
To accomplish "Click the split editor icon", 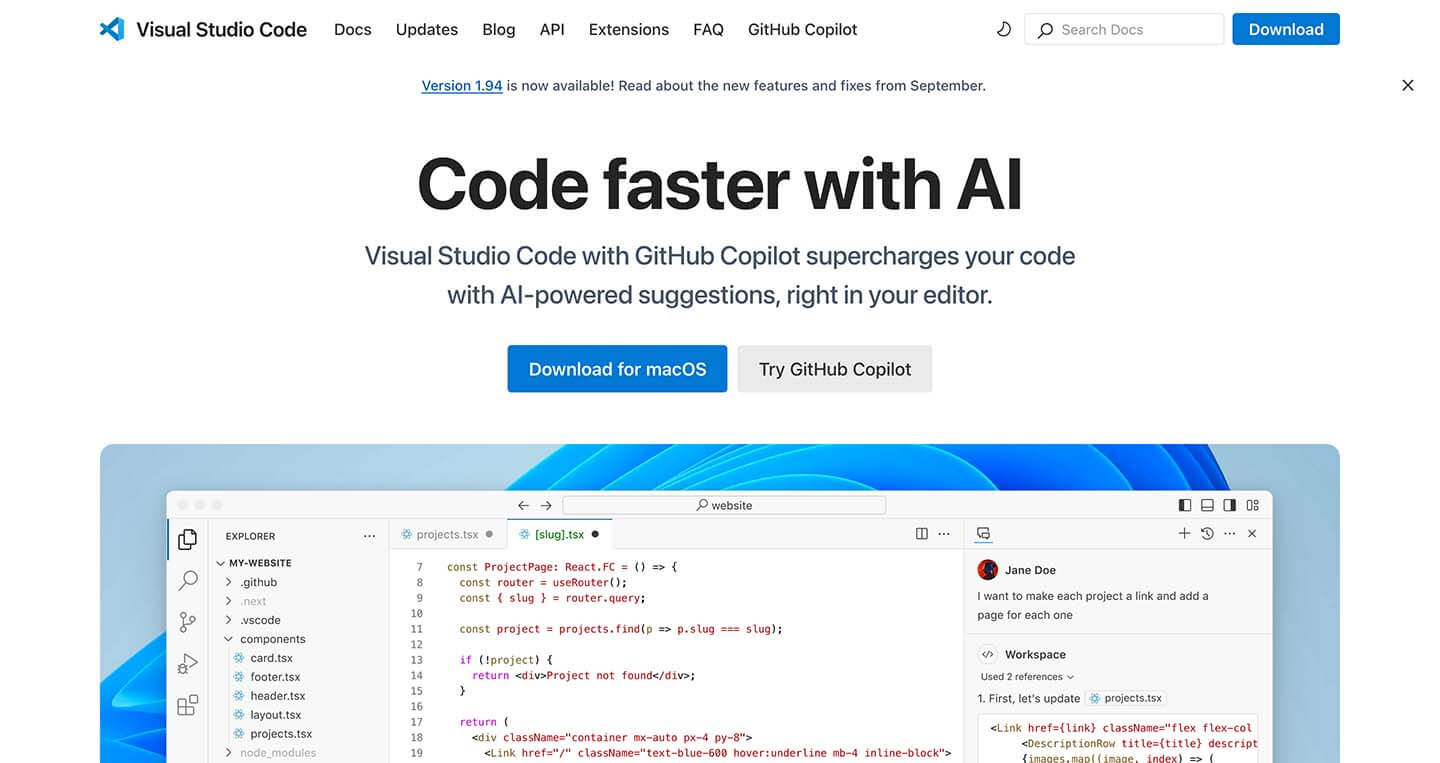I will pyautogui.click(x=921, y=534).
